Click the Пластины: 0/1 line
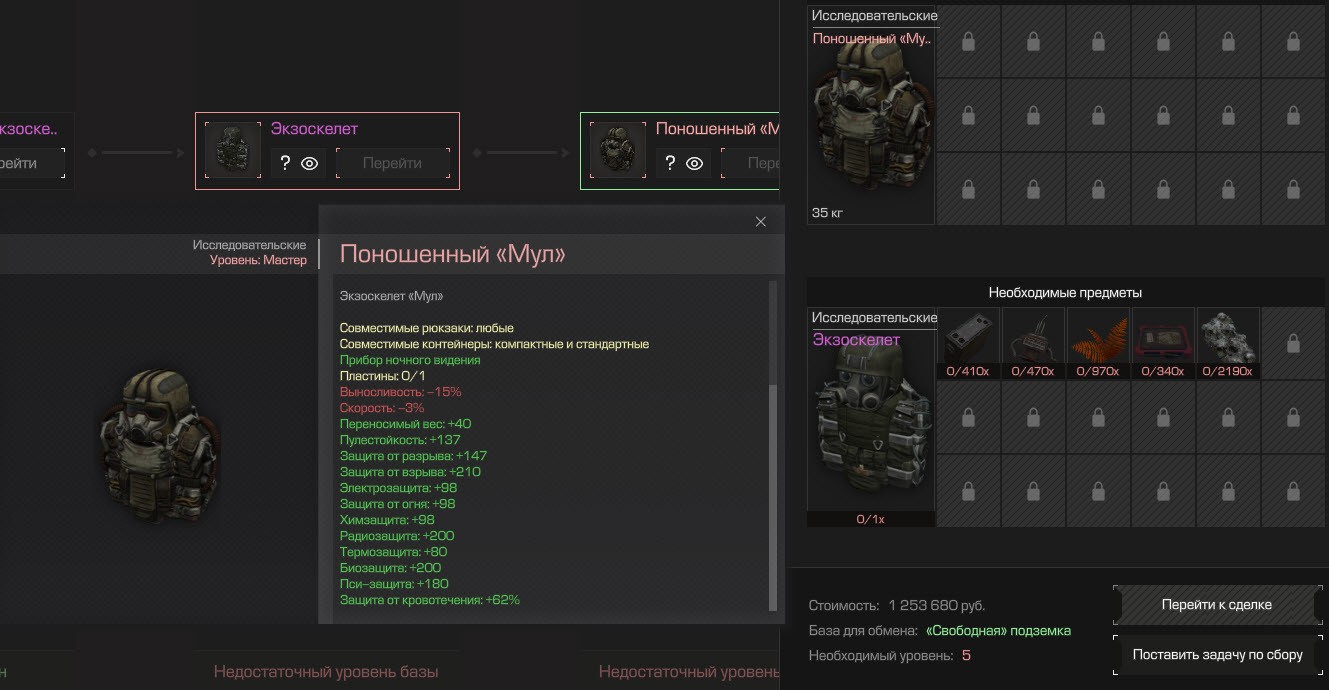 (383, 376)
